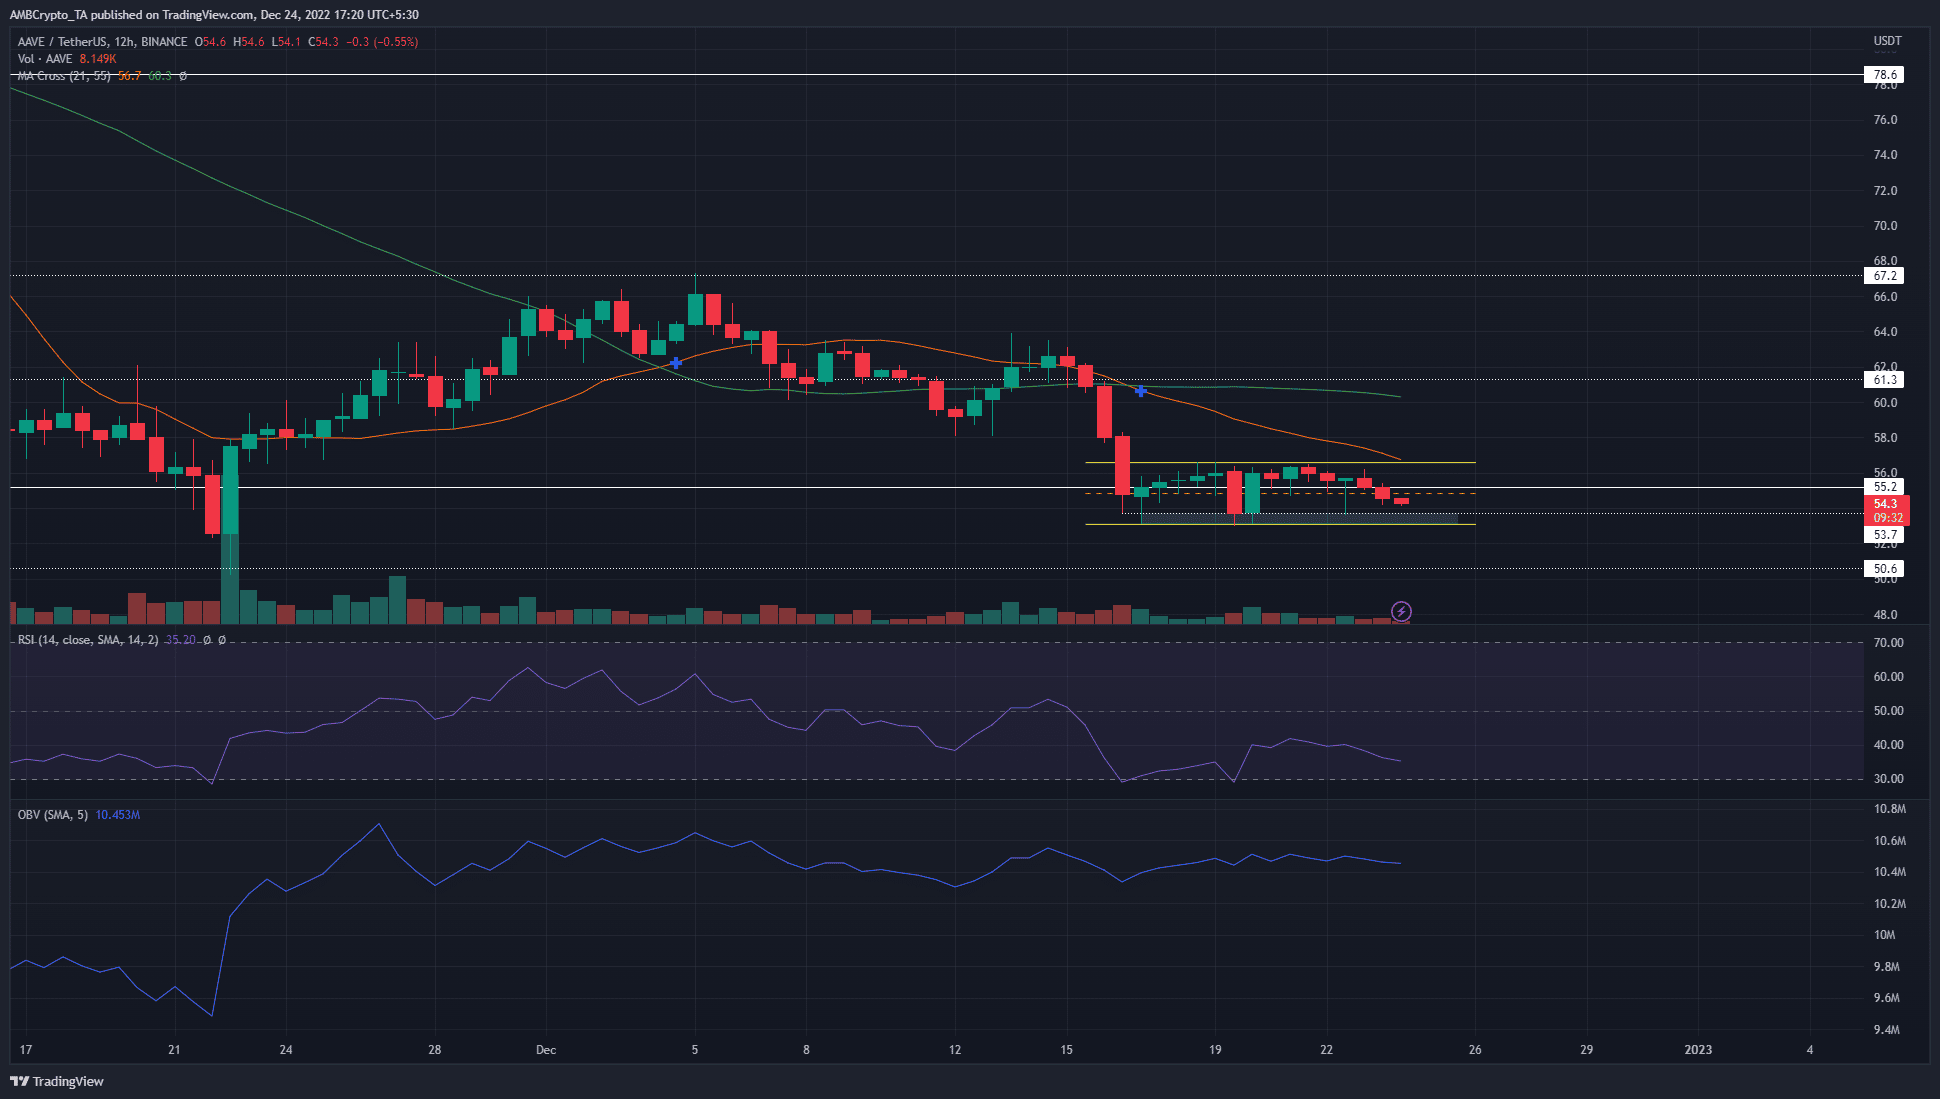Click the close value C54.3 in the legend
Viewport: 1940px width, 1099px height.
tap(323, 42)
